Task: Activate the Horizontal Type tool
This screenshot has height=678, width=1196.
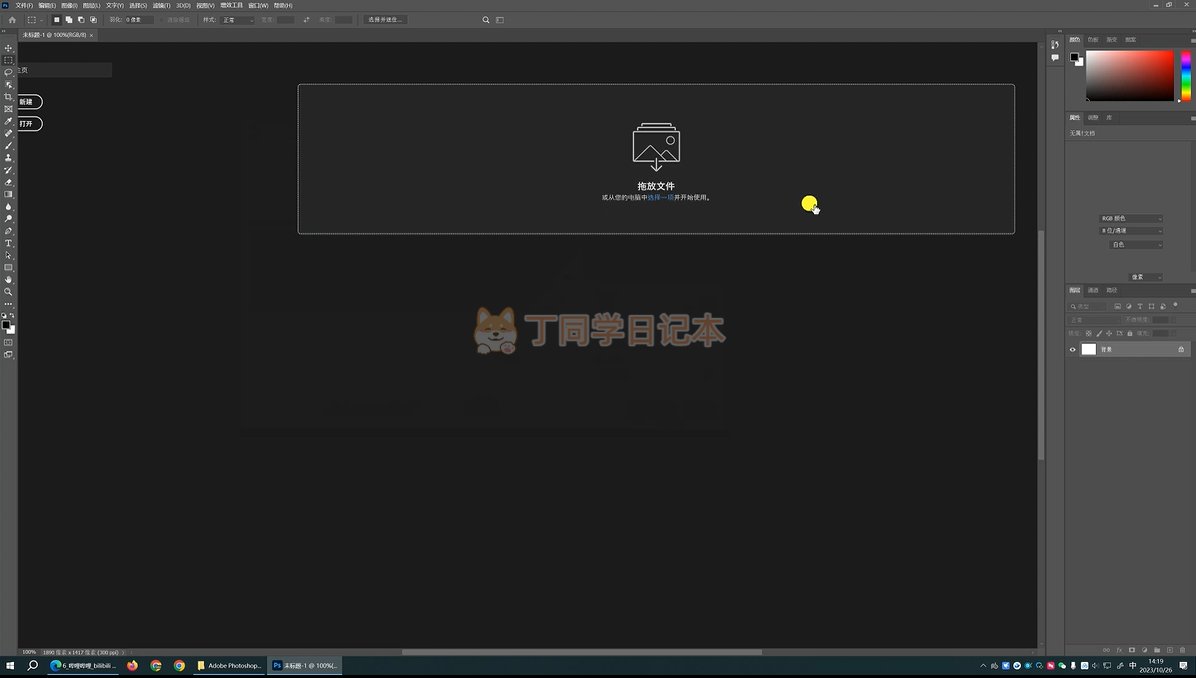Action: point(9,243)
